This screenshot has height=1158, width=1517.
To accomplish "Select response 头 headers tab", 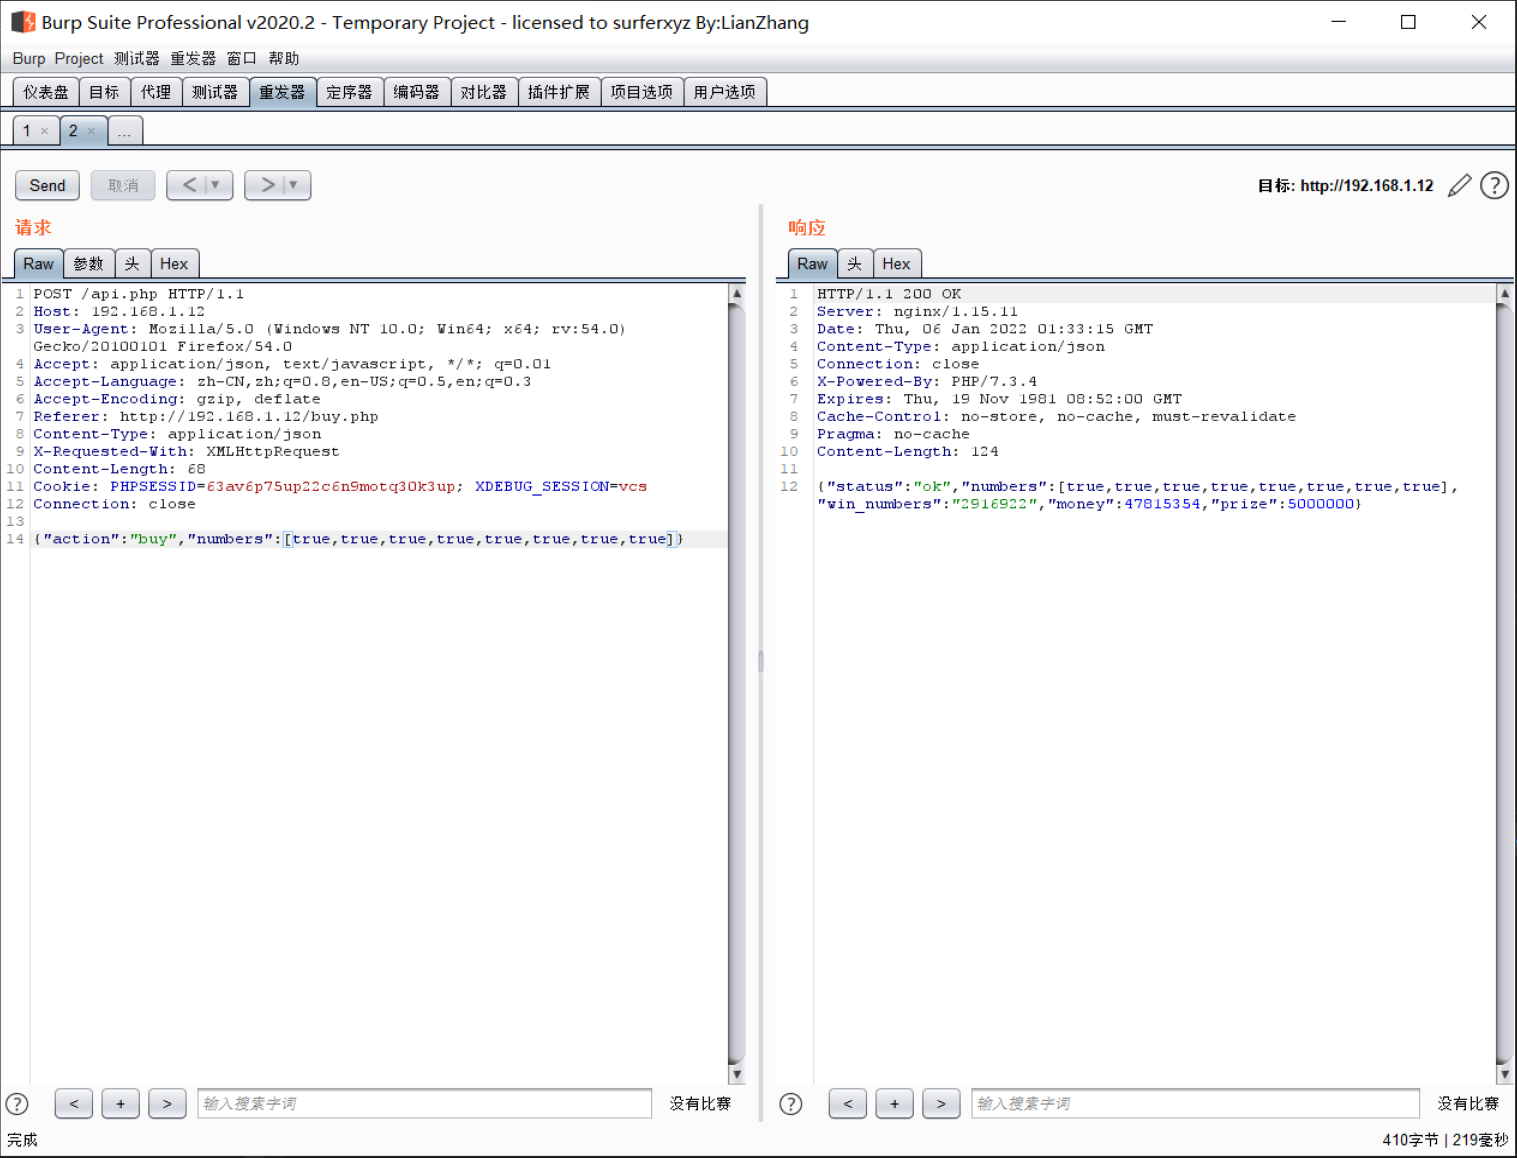I will click(854, 264).
